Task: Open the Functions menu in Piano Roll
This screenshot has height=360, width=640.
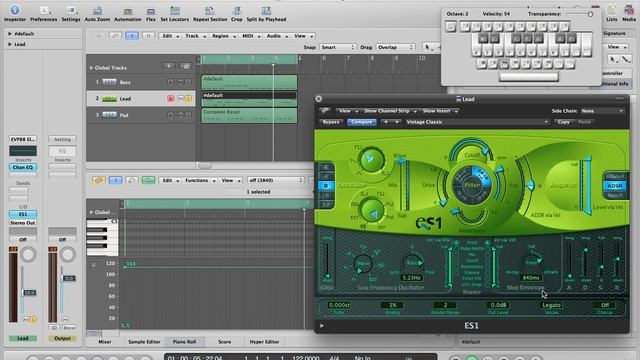Action: 200,180
